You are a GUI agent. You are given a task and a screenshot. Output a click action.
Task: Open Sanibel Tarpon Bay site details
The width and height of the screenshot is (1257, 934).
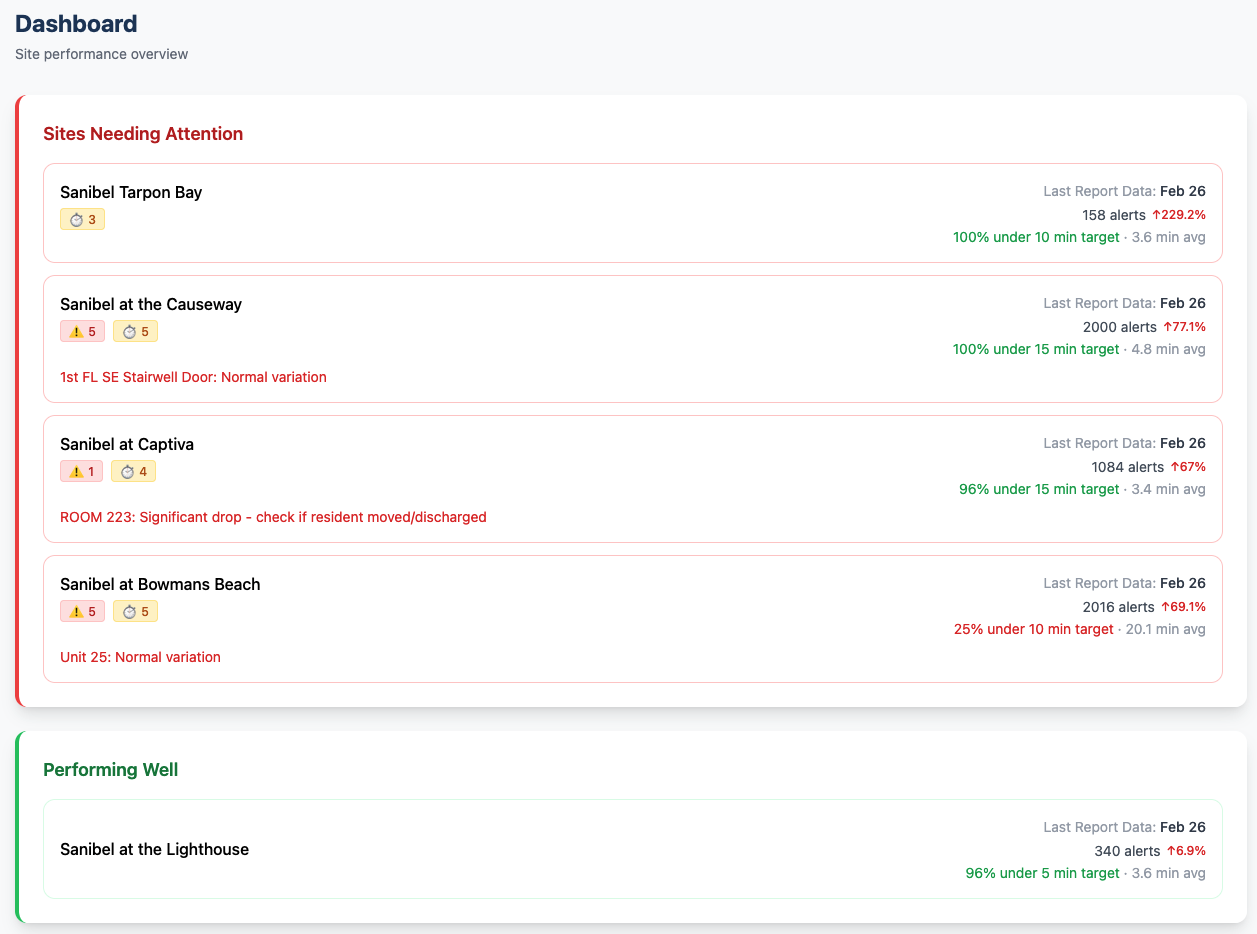(x=131, y=192)
